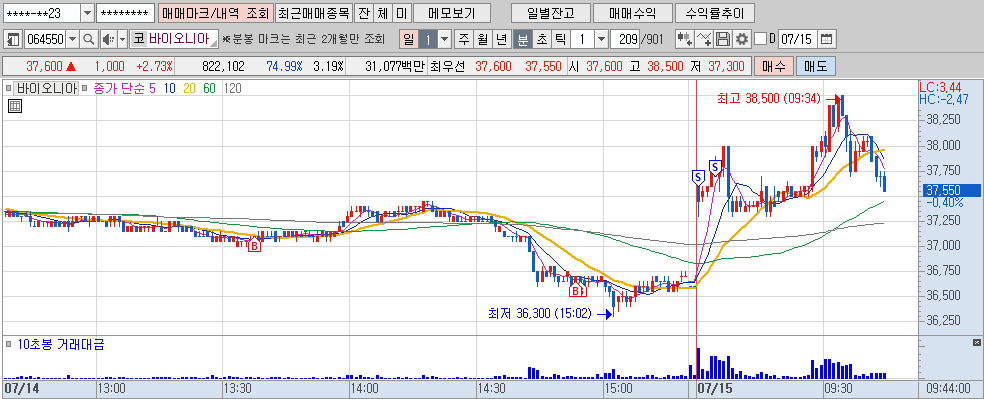Image resolution: width=984 pixels, height=399 pixels.
Task: Select the 틱 tick period toggle
Action: [x=560, y=39]
